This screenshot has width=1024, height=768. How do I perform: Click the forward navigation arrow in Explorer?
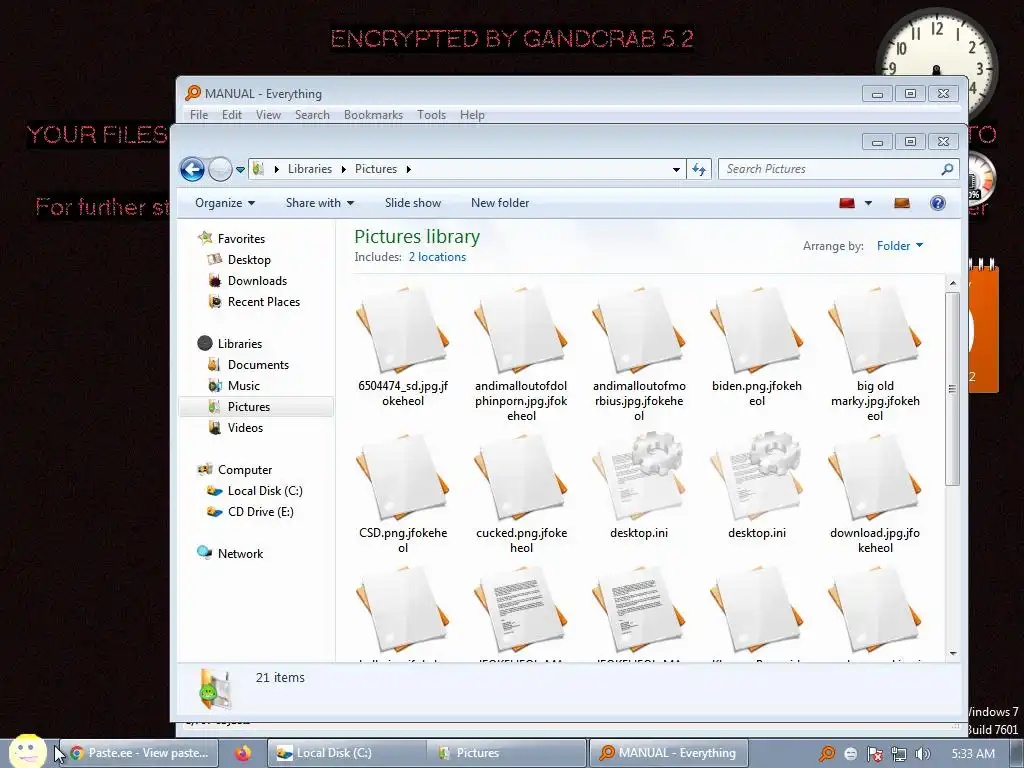[x=220, y=170]
